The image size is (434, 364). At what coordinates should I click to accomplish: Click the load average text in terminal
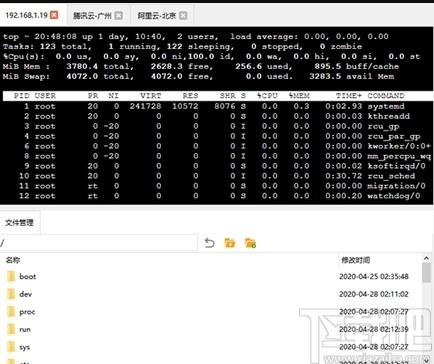pos(309,36)
